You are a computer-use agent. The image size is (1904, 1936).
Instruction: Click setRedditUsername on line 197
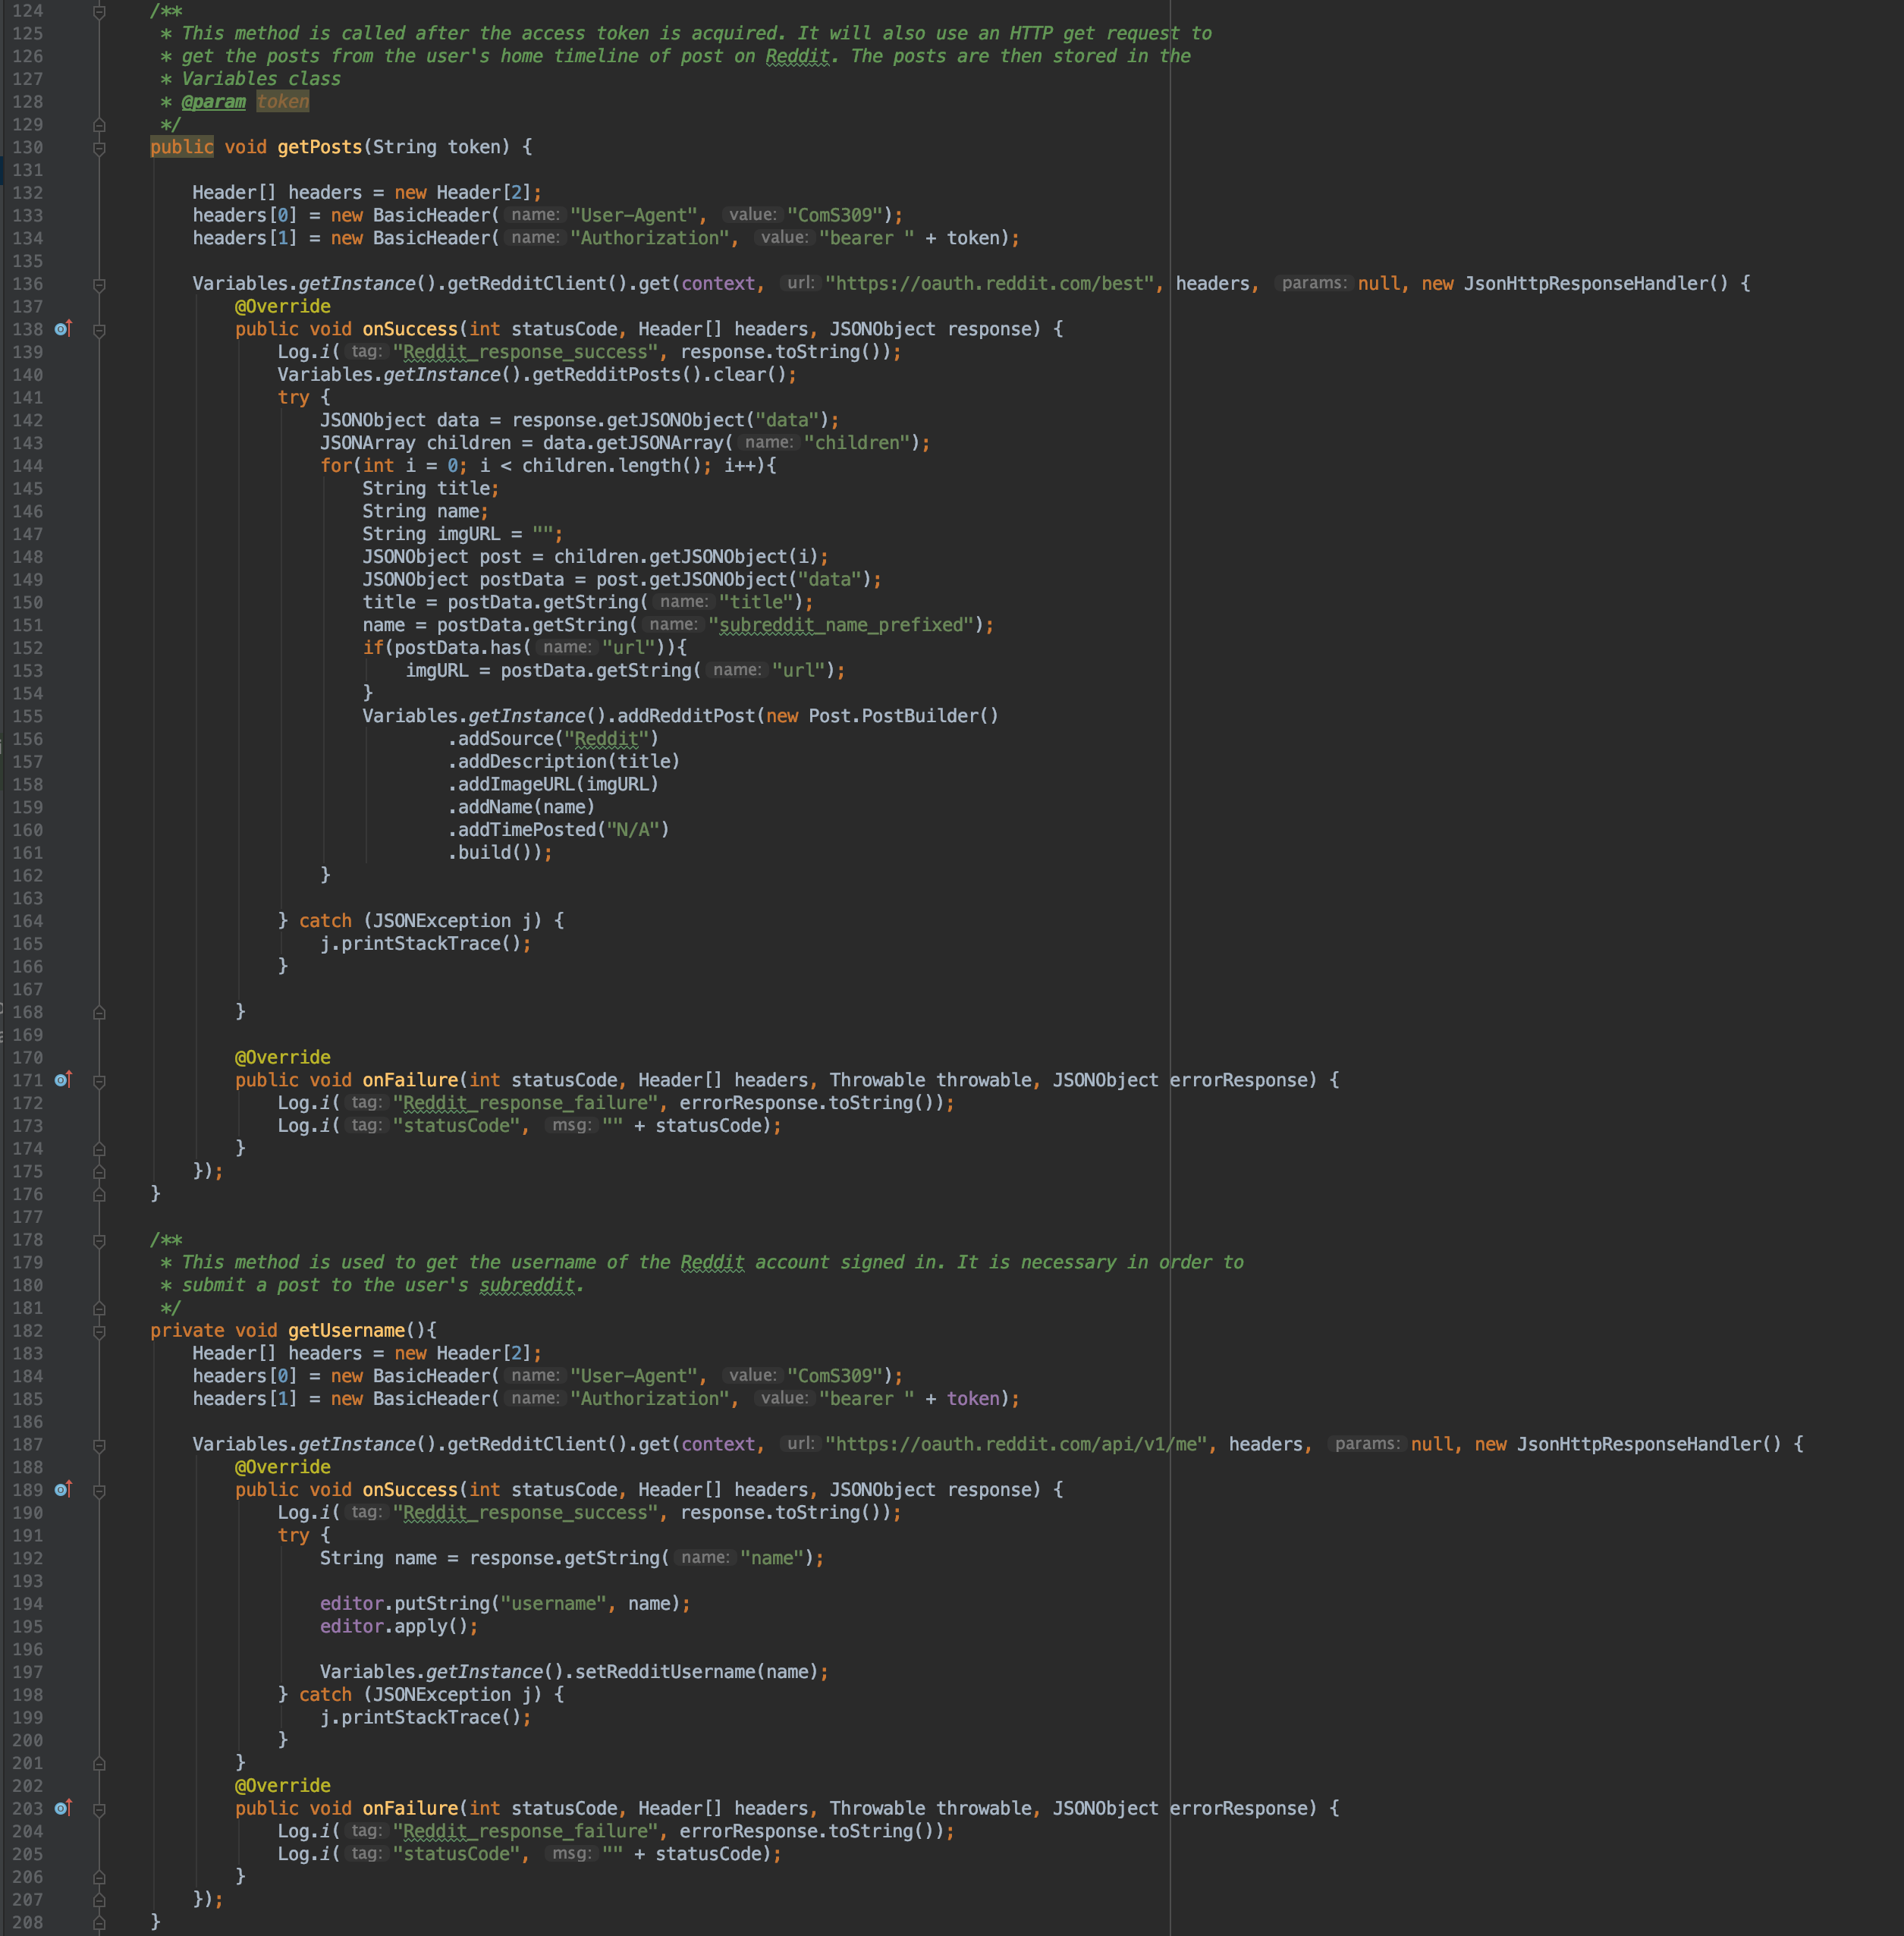coord(665,1671)
